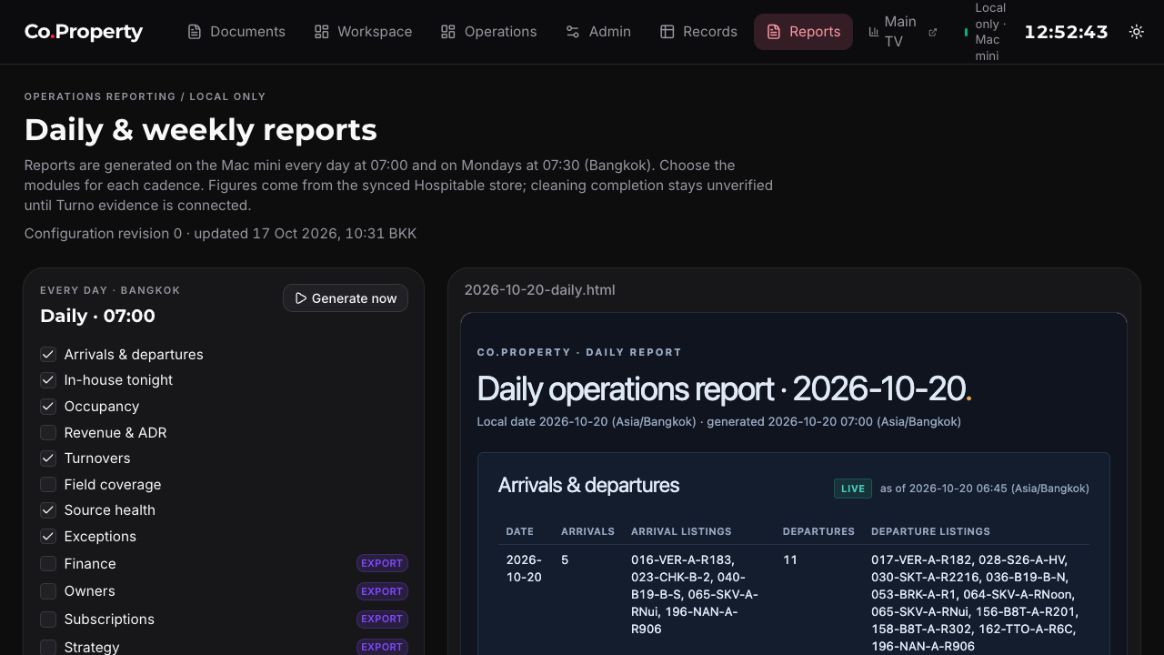
Task: Click the ARRIVAL LISTINGS column header
Action: [x=681, y=532]
